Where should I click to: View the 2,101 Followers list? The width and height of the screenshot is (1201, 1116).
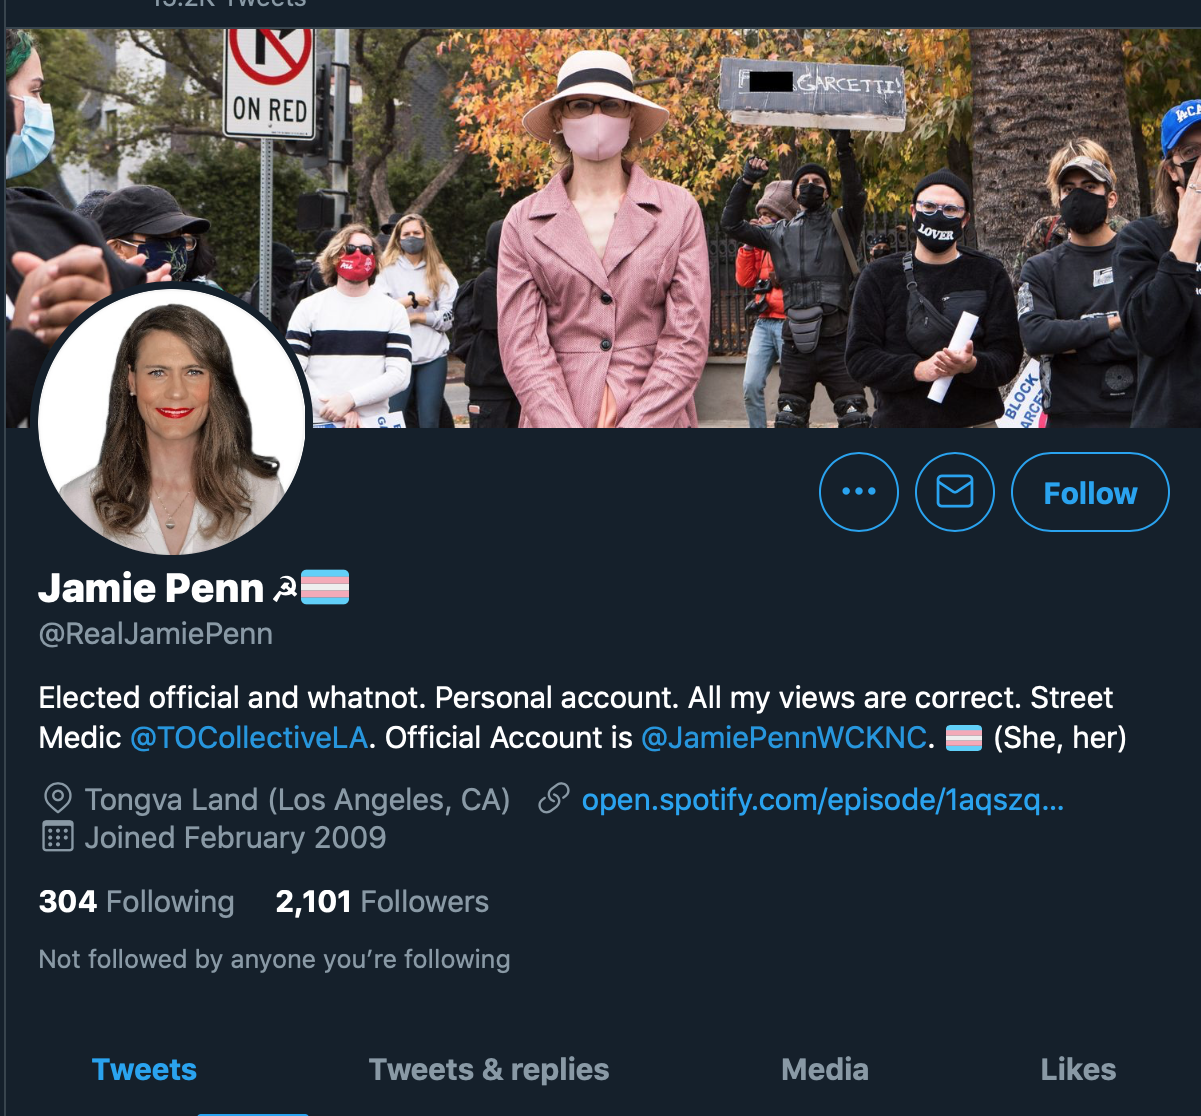click(382, 901)
